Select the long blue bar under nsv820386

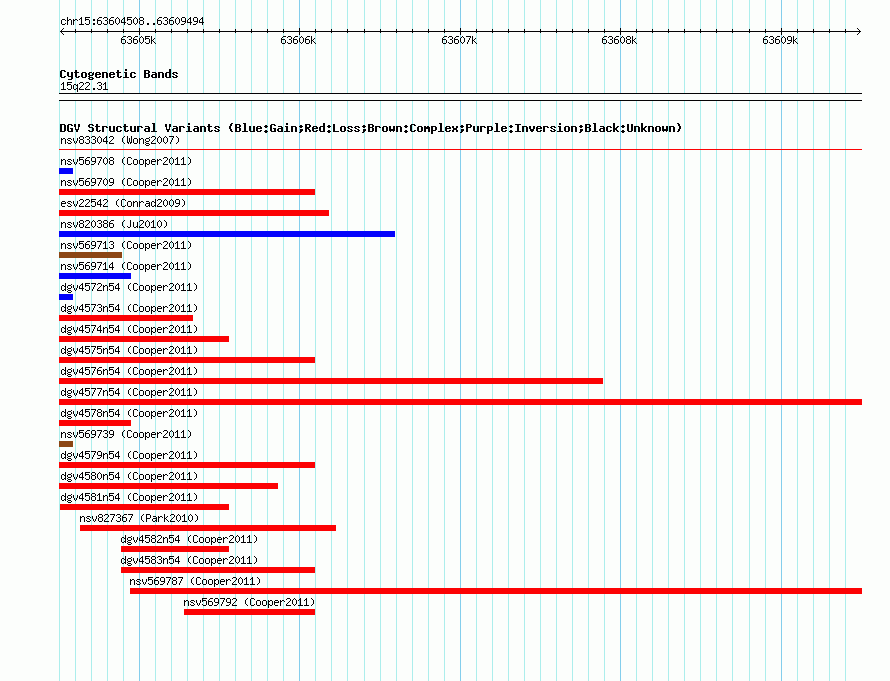point(227,234)
